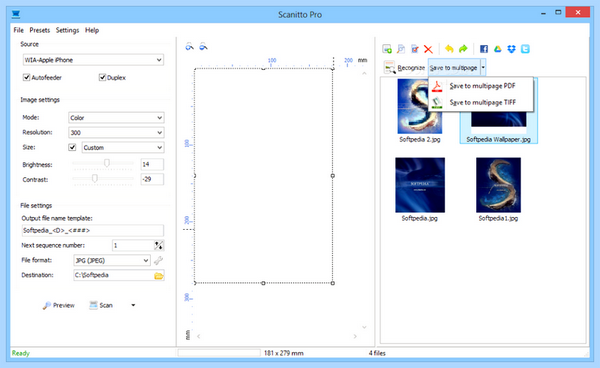Open the Resolution dropdown showing 300

click(x=116, y=133)
